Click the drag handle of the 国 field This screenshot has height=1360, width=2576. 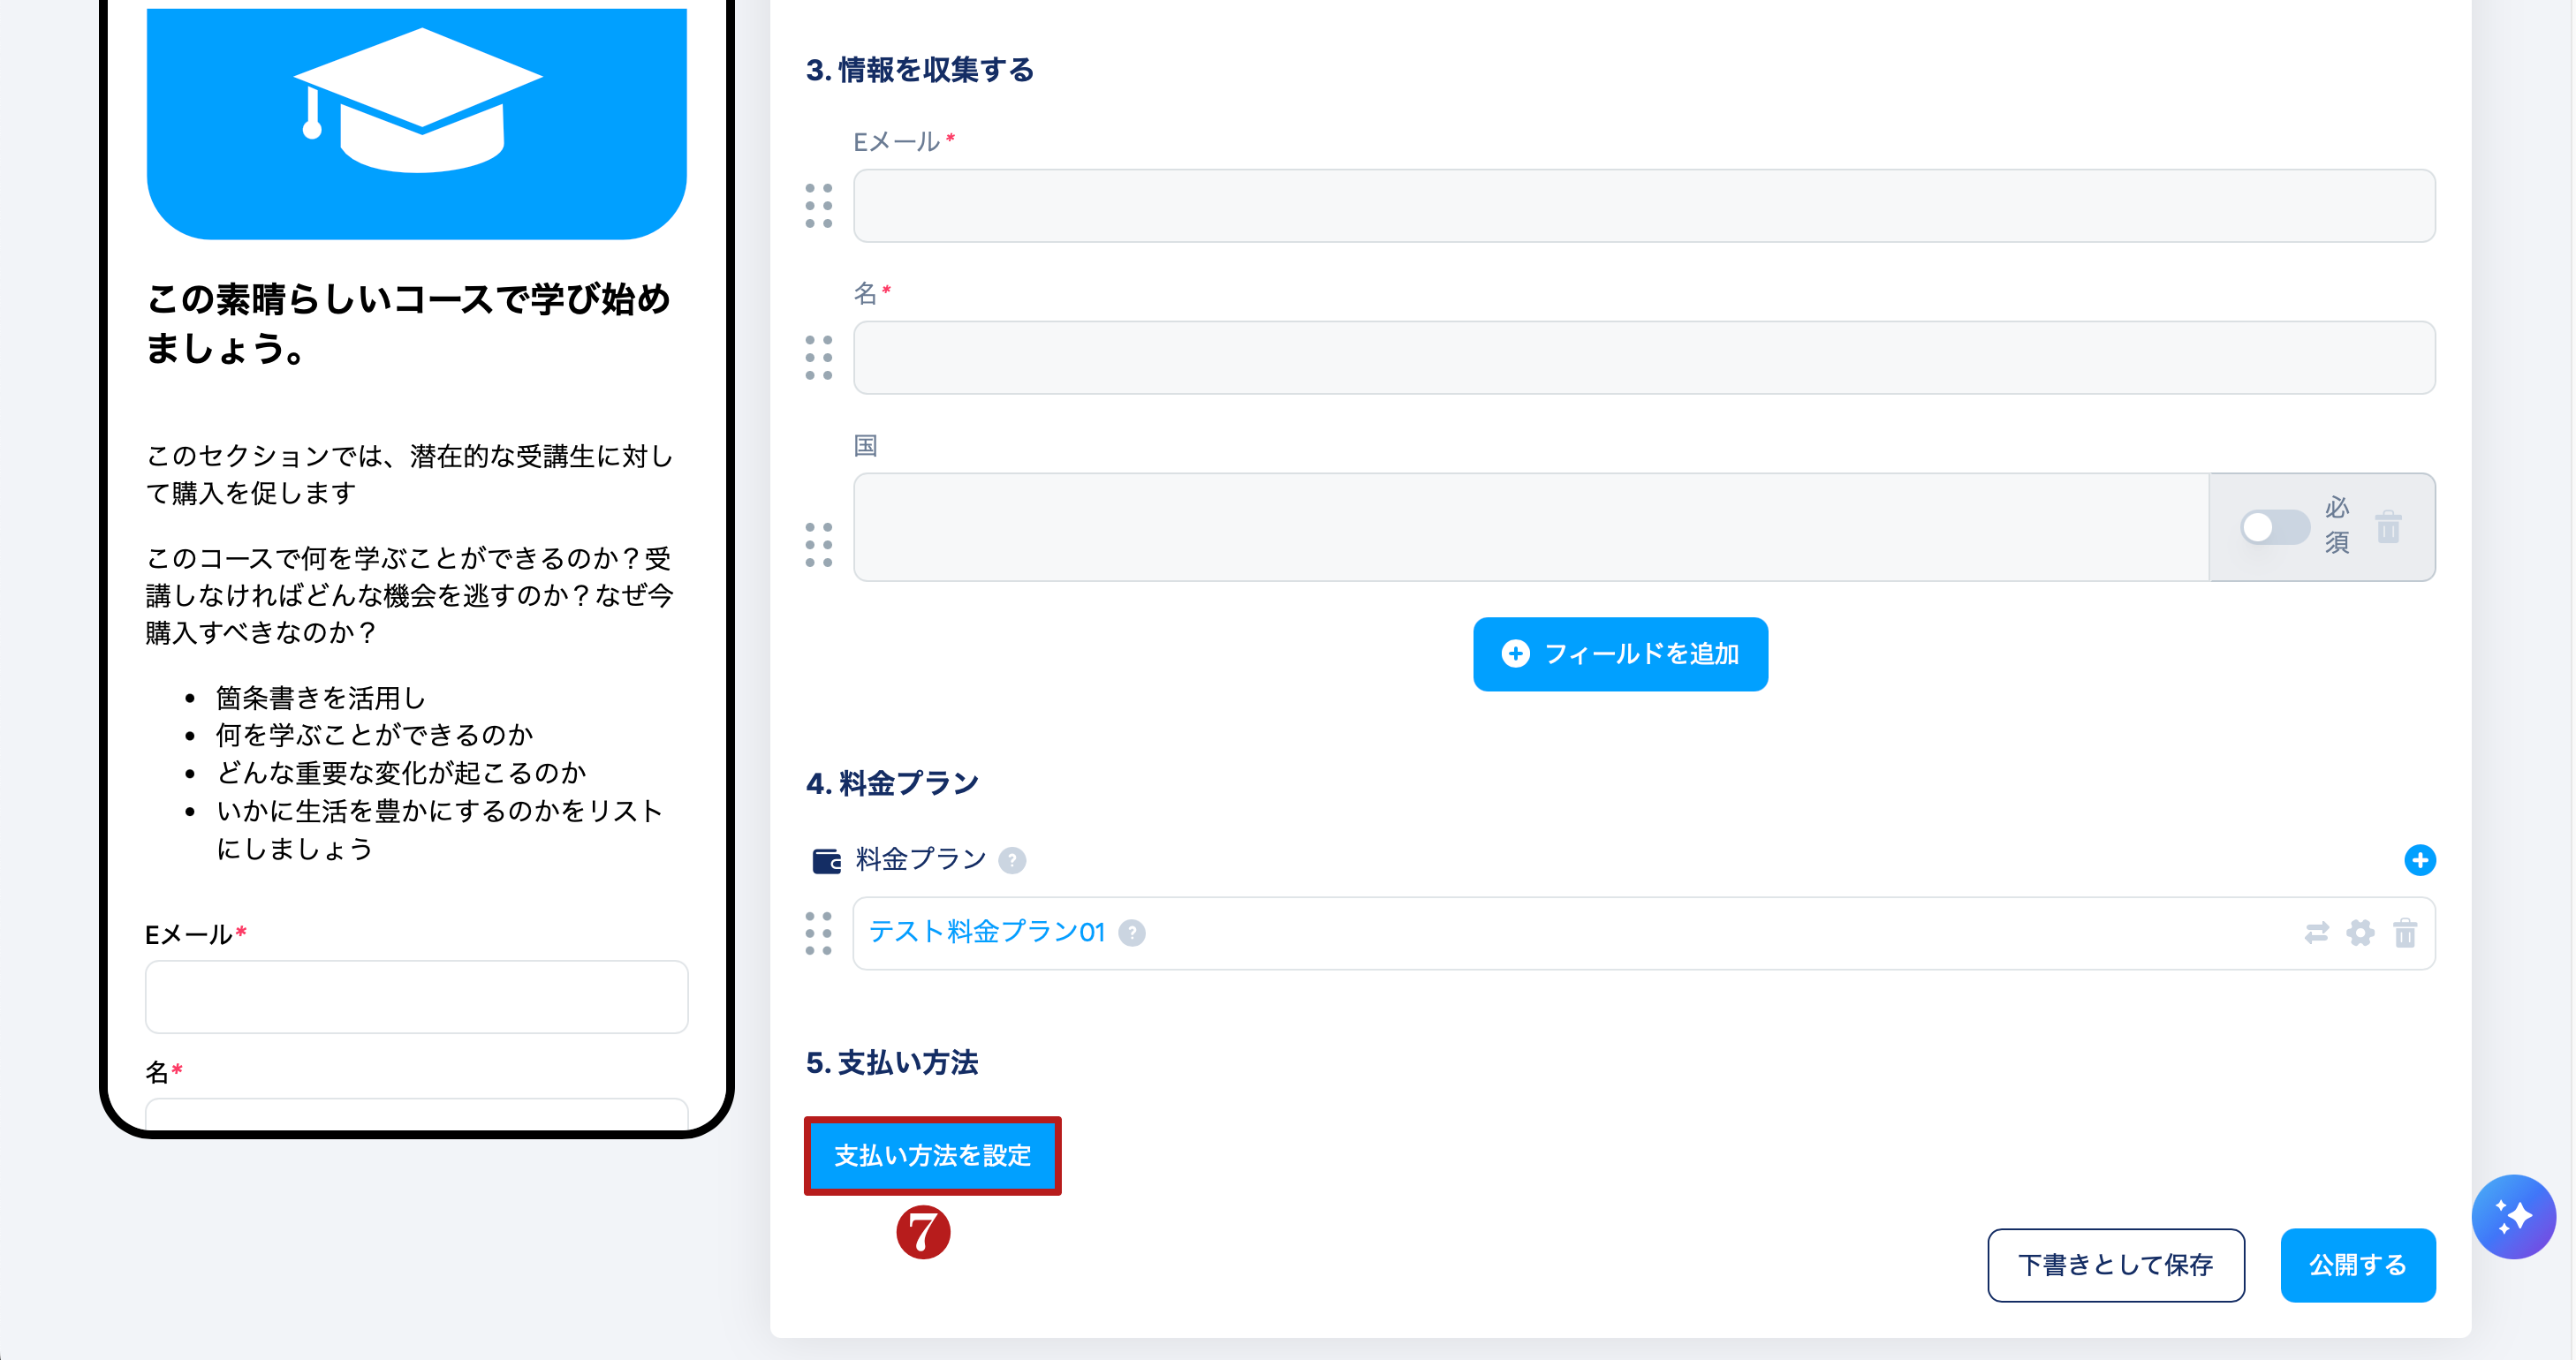coord(818,545)
